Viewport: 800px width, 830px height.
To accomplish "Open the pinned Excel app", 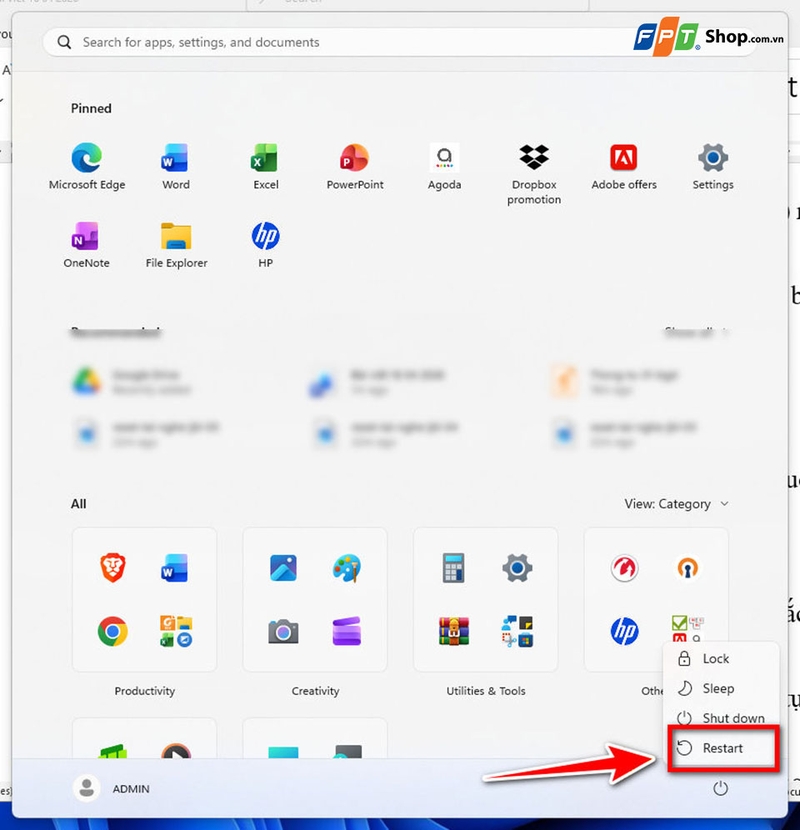I will 265,166.
